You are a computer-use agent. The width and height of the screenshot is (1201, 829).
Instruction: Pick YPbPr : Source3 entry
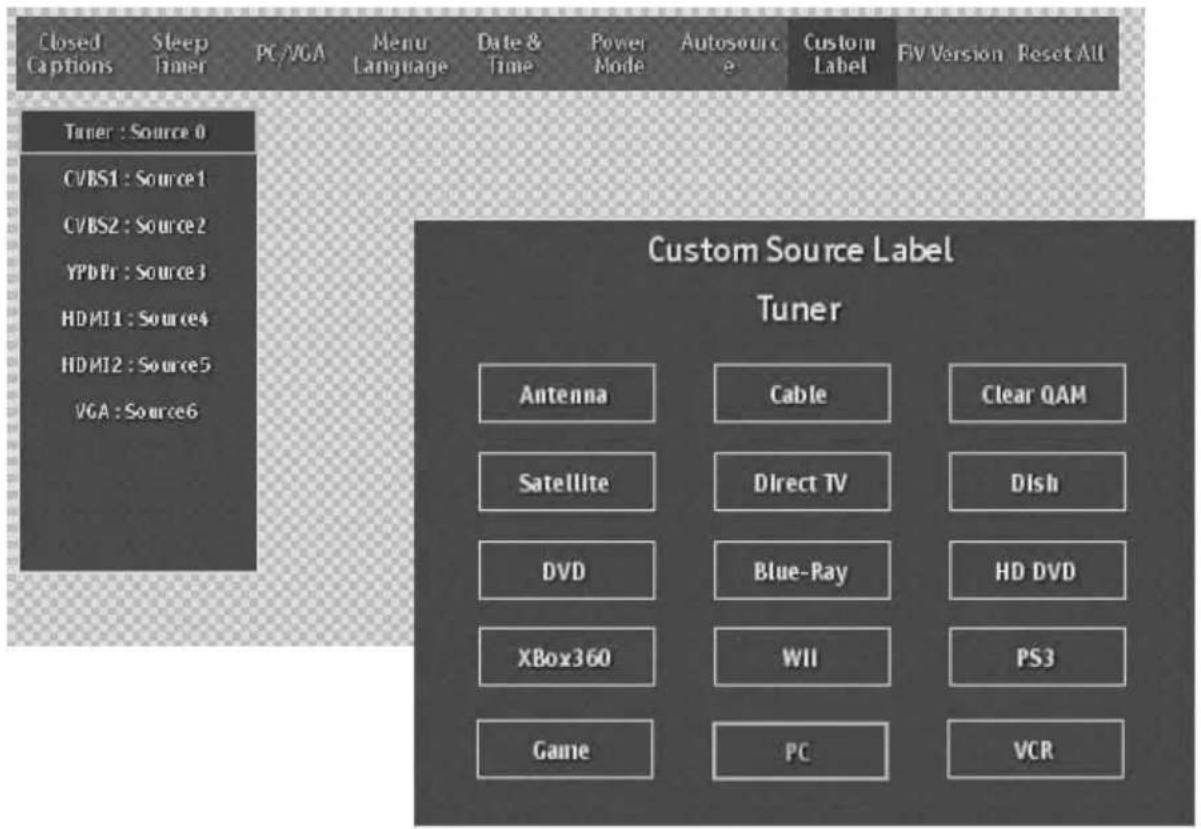tap(138, 272)
